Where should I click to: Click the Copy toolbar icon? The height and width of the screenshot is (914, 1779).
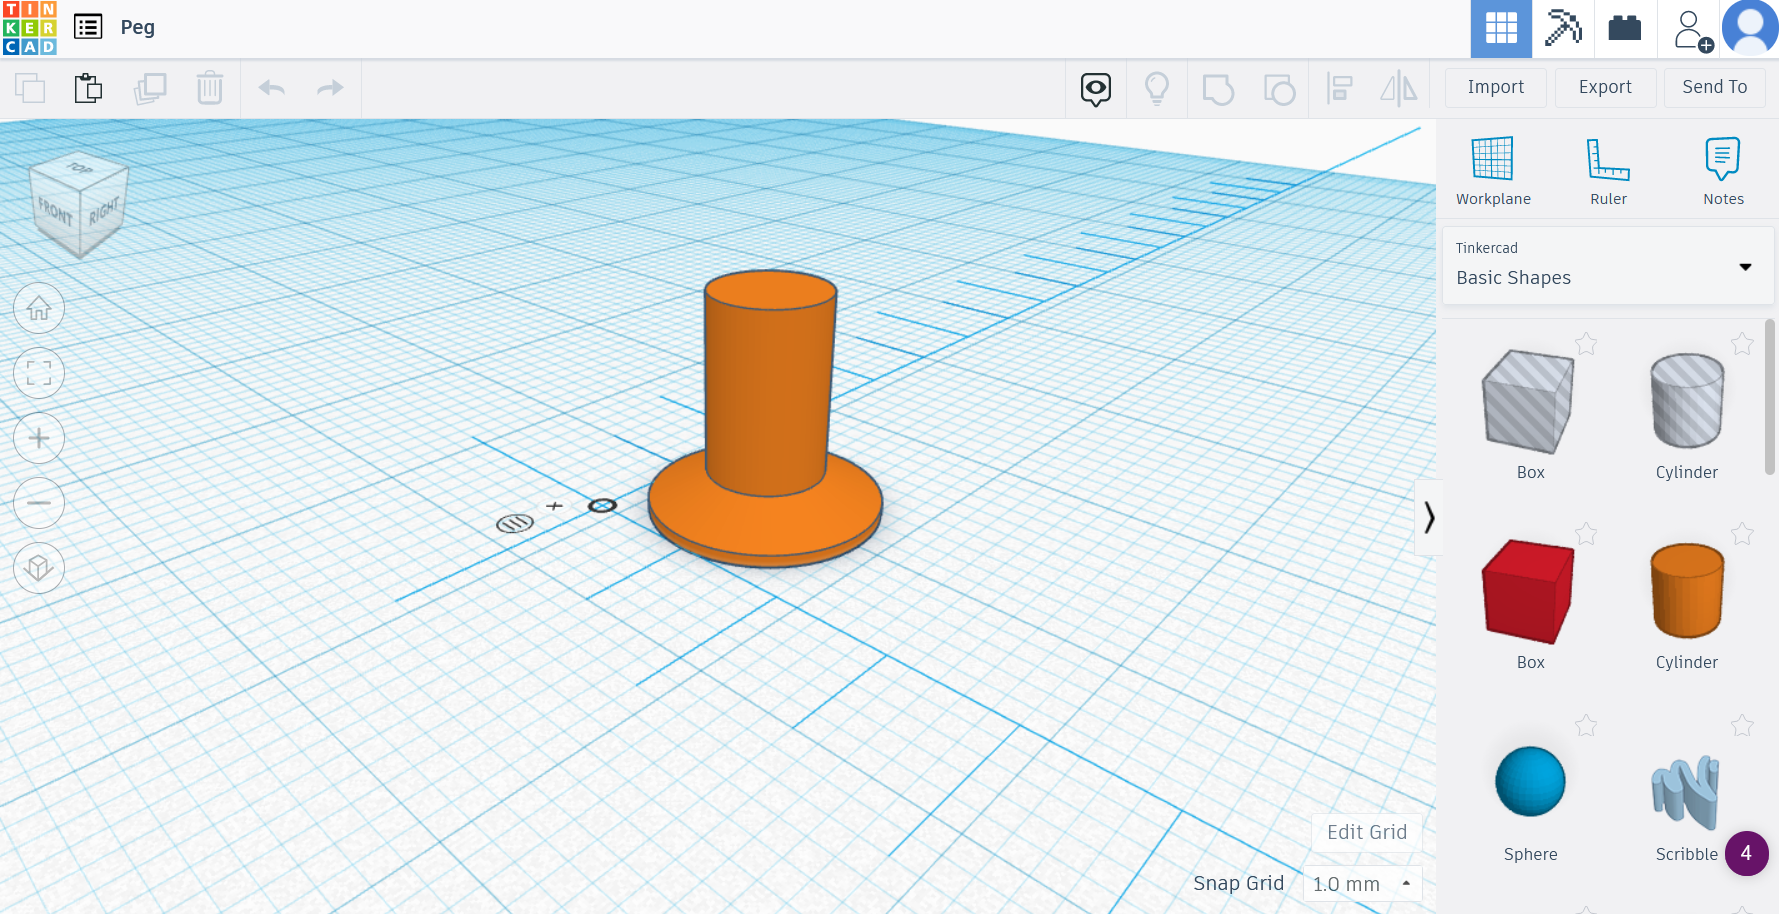pyautogui.click(x=30, y=88)
